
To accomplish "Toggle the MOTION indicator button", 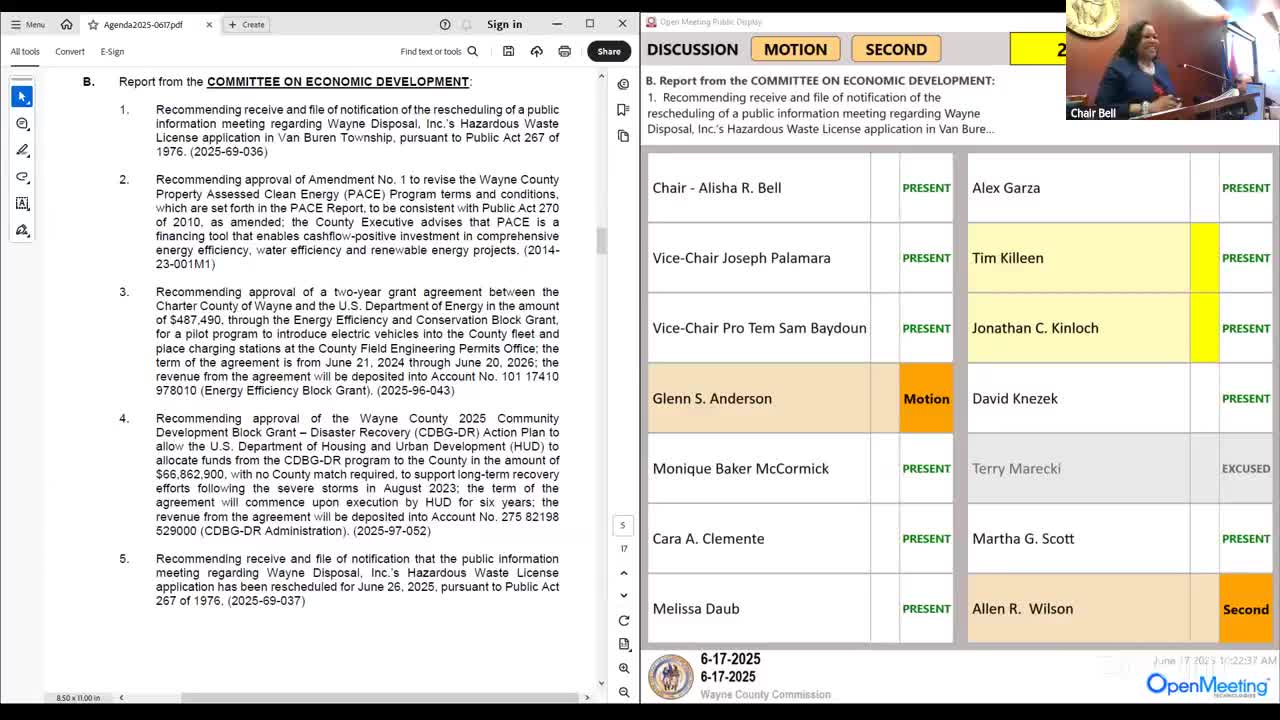I will click(x=795, y=49).
